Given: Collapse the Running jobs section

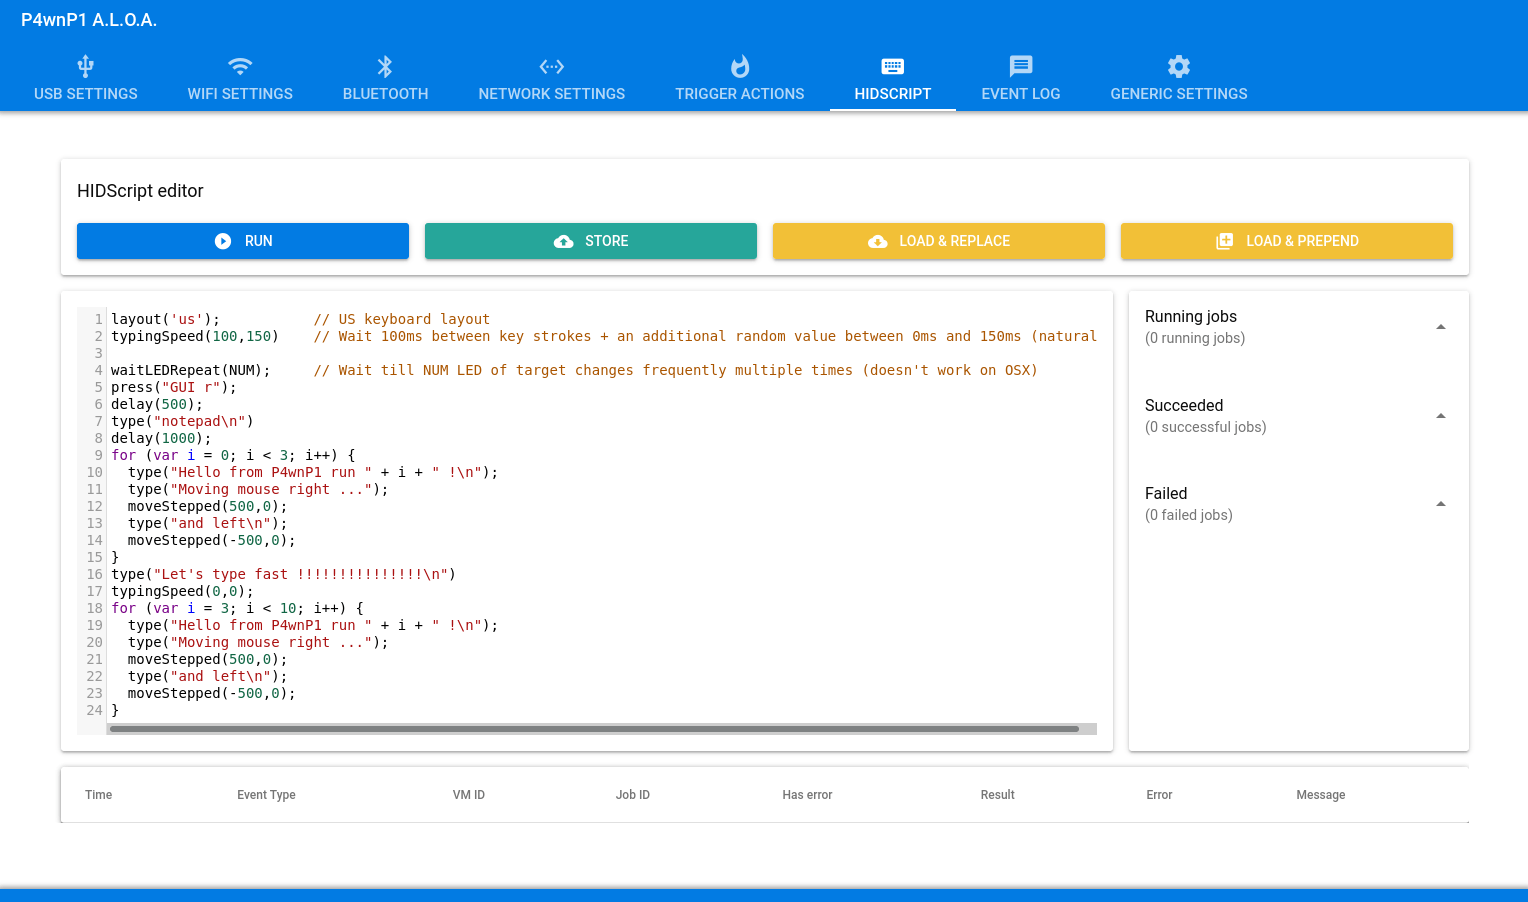Looking at the screenshot, I should point(1440,327).
